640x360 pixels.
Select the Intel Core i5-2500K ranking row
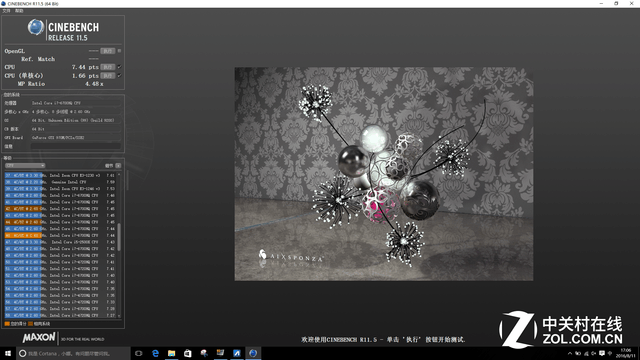click(60, 242)
